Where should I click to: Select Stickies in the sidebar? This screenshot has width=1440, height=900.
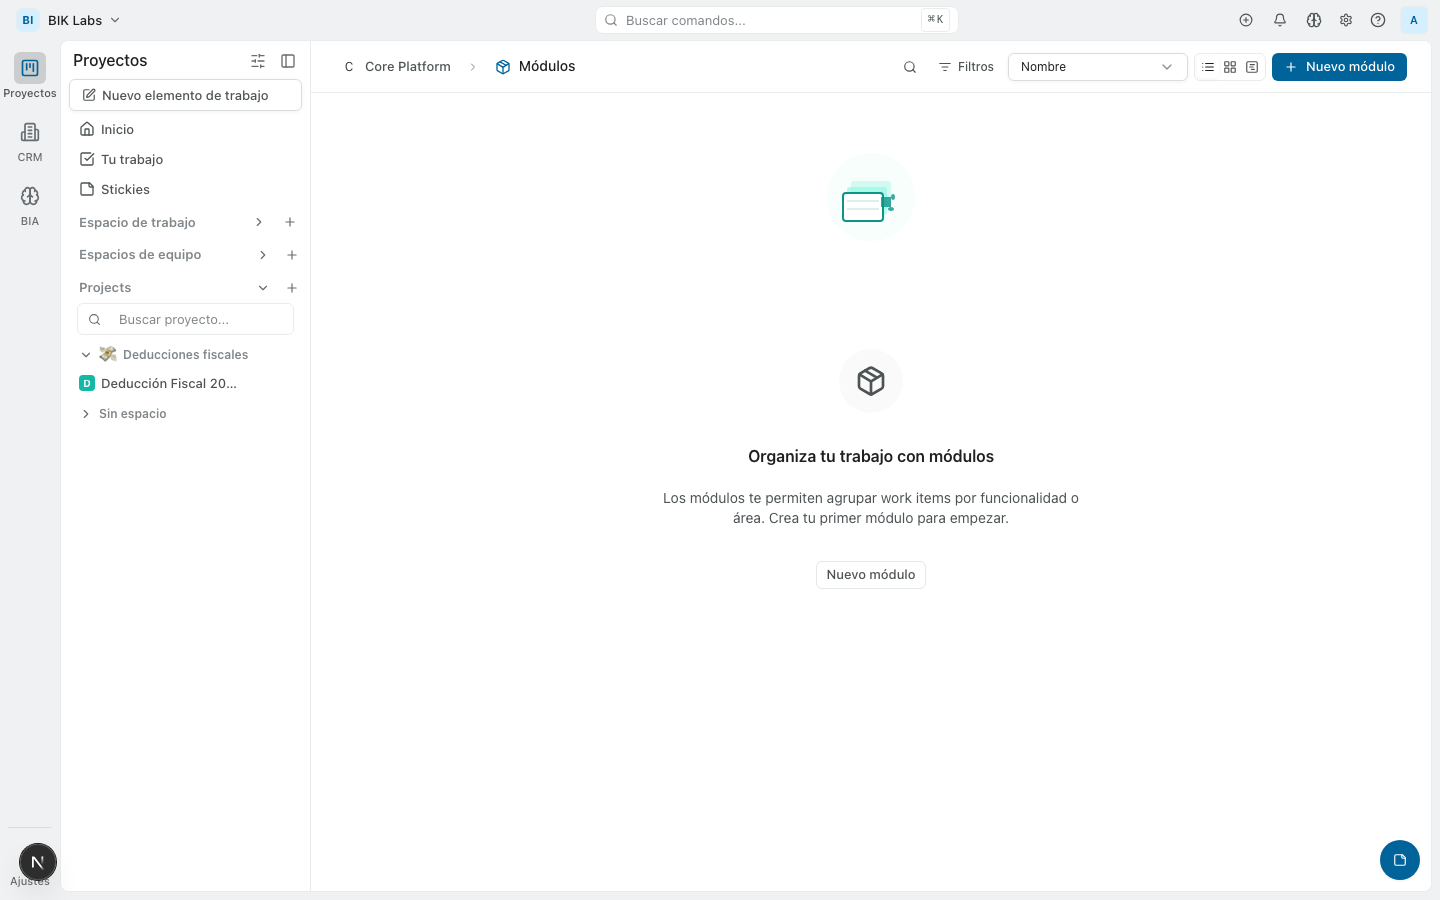click(x=124, y=189)
